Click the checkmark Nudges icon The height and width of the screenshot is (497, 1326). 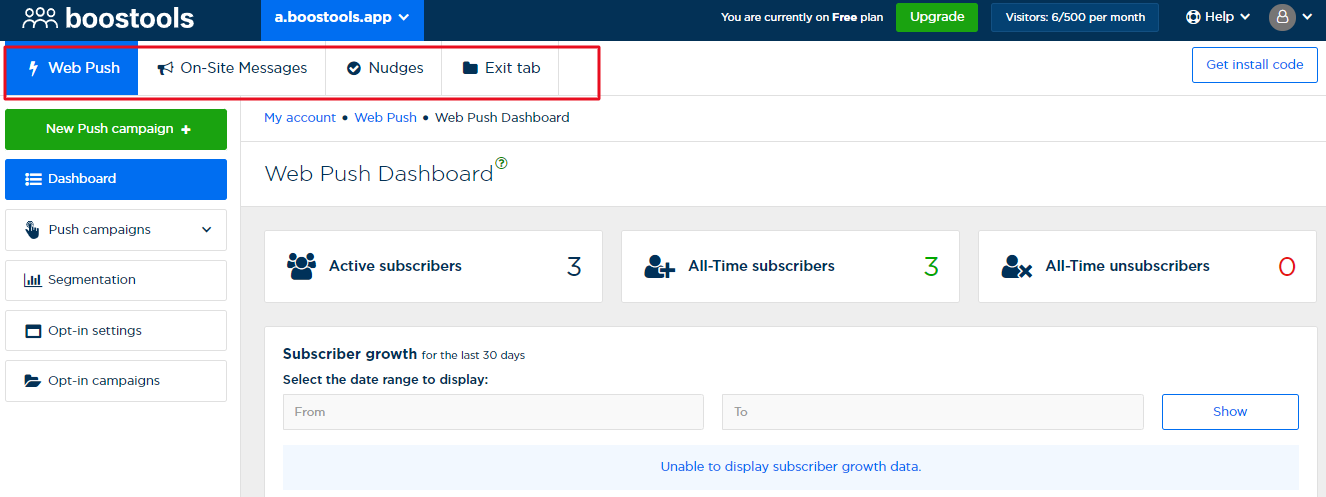pos(353,69)
